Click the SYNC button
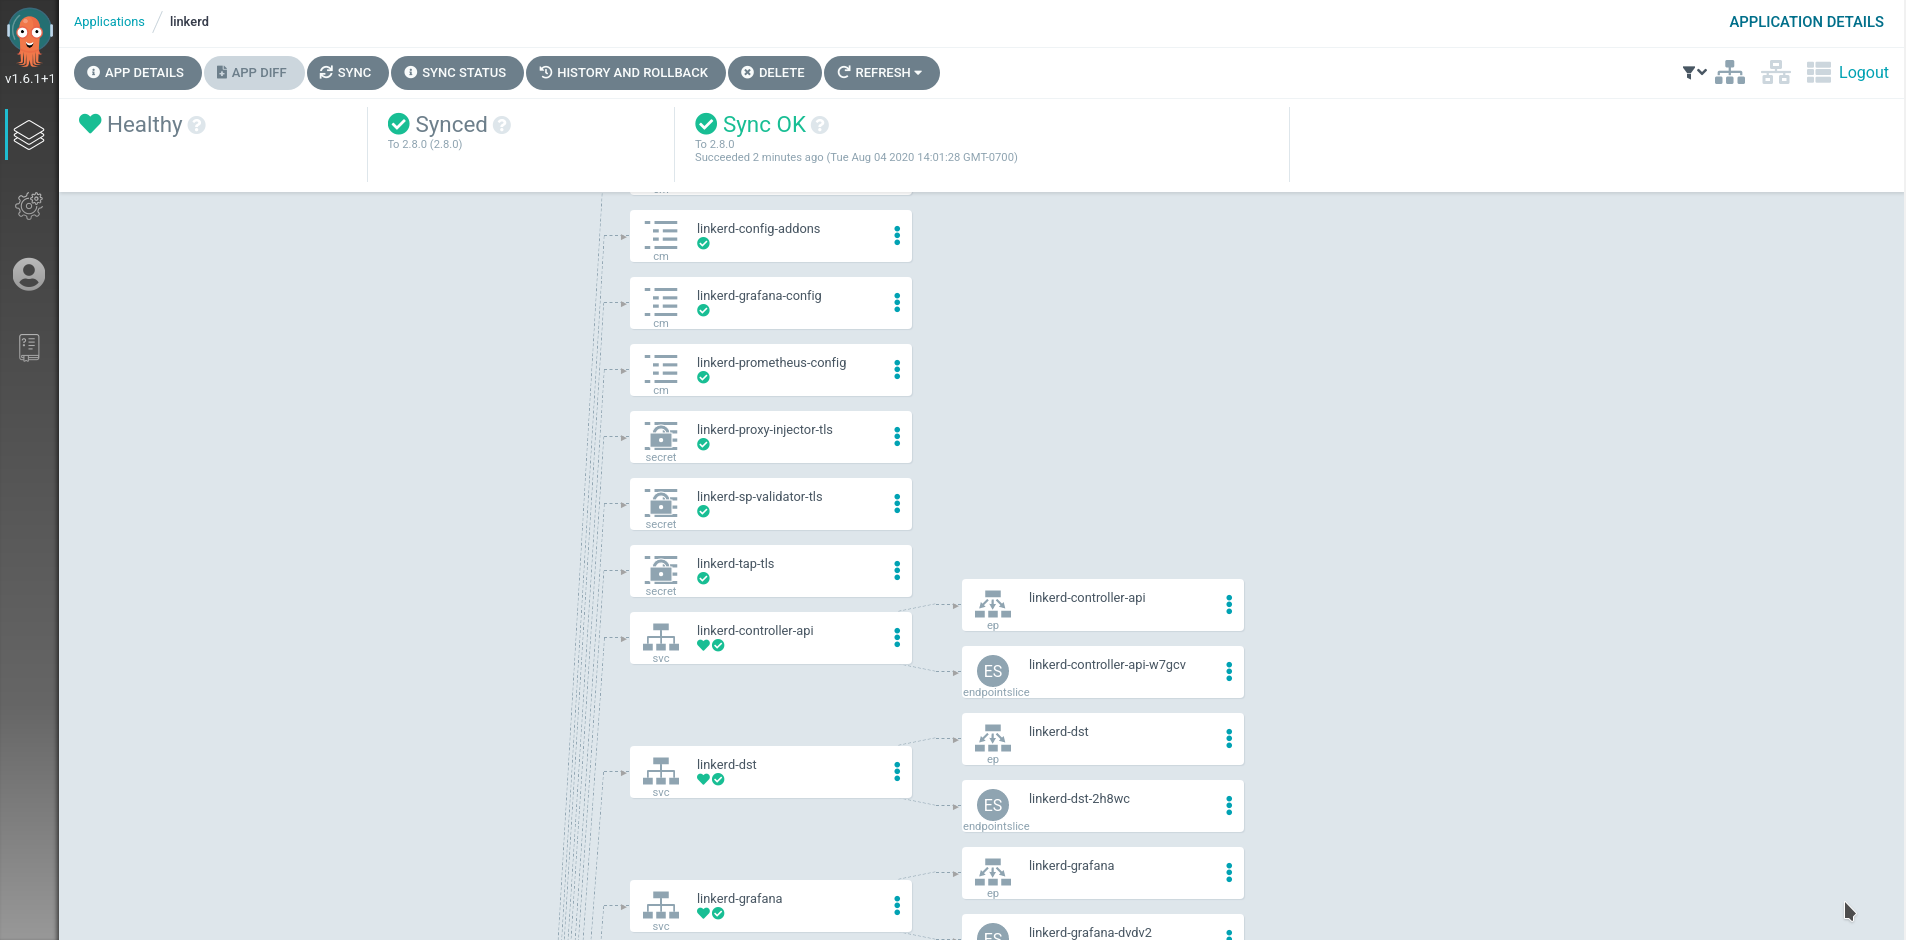Image resolution: width=1906 pixels, height=940 pixels. pyautogui.click(x=346, y=73)
